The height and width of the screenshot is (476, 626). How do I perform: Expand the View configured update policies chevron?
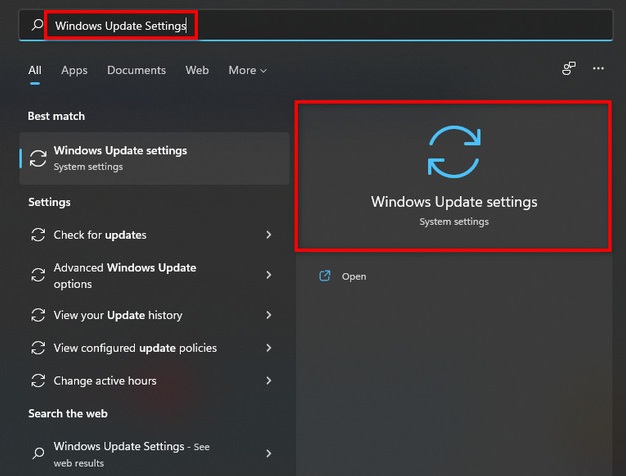(269, 348)
